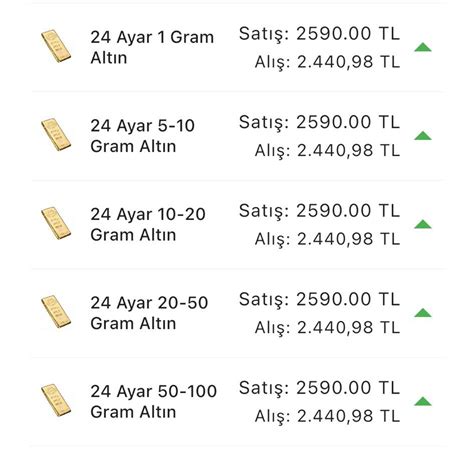Select the 24 Ayar 20-50 Gram Altın label
The width and height of the screenshot is (474, 454).
pyautogui.click(x=149, y=313)
